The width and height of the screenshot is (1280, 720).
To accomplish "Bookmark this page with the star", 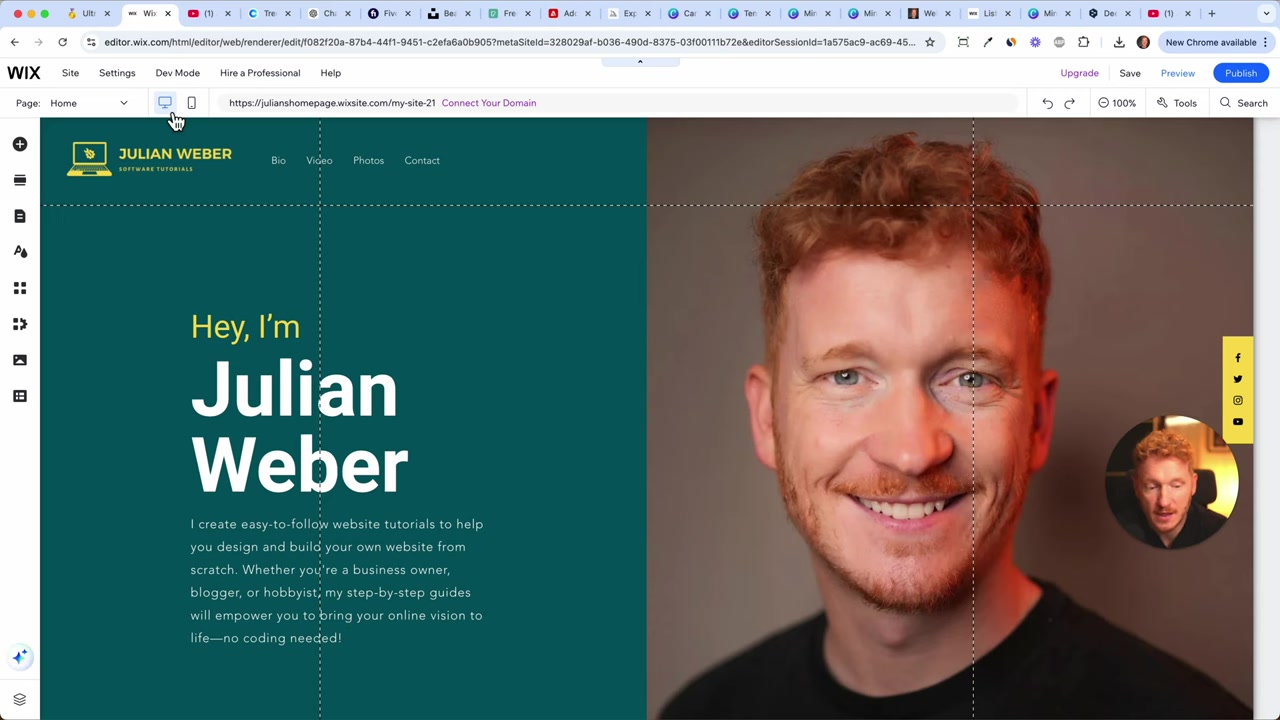I will pos(930,42).
